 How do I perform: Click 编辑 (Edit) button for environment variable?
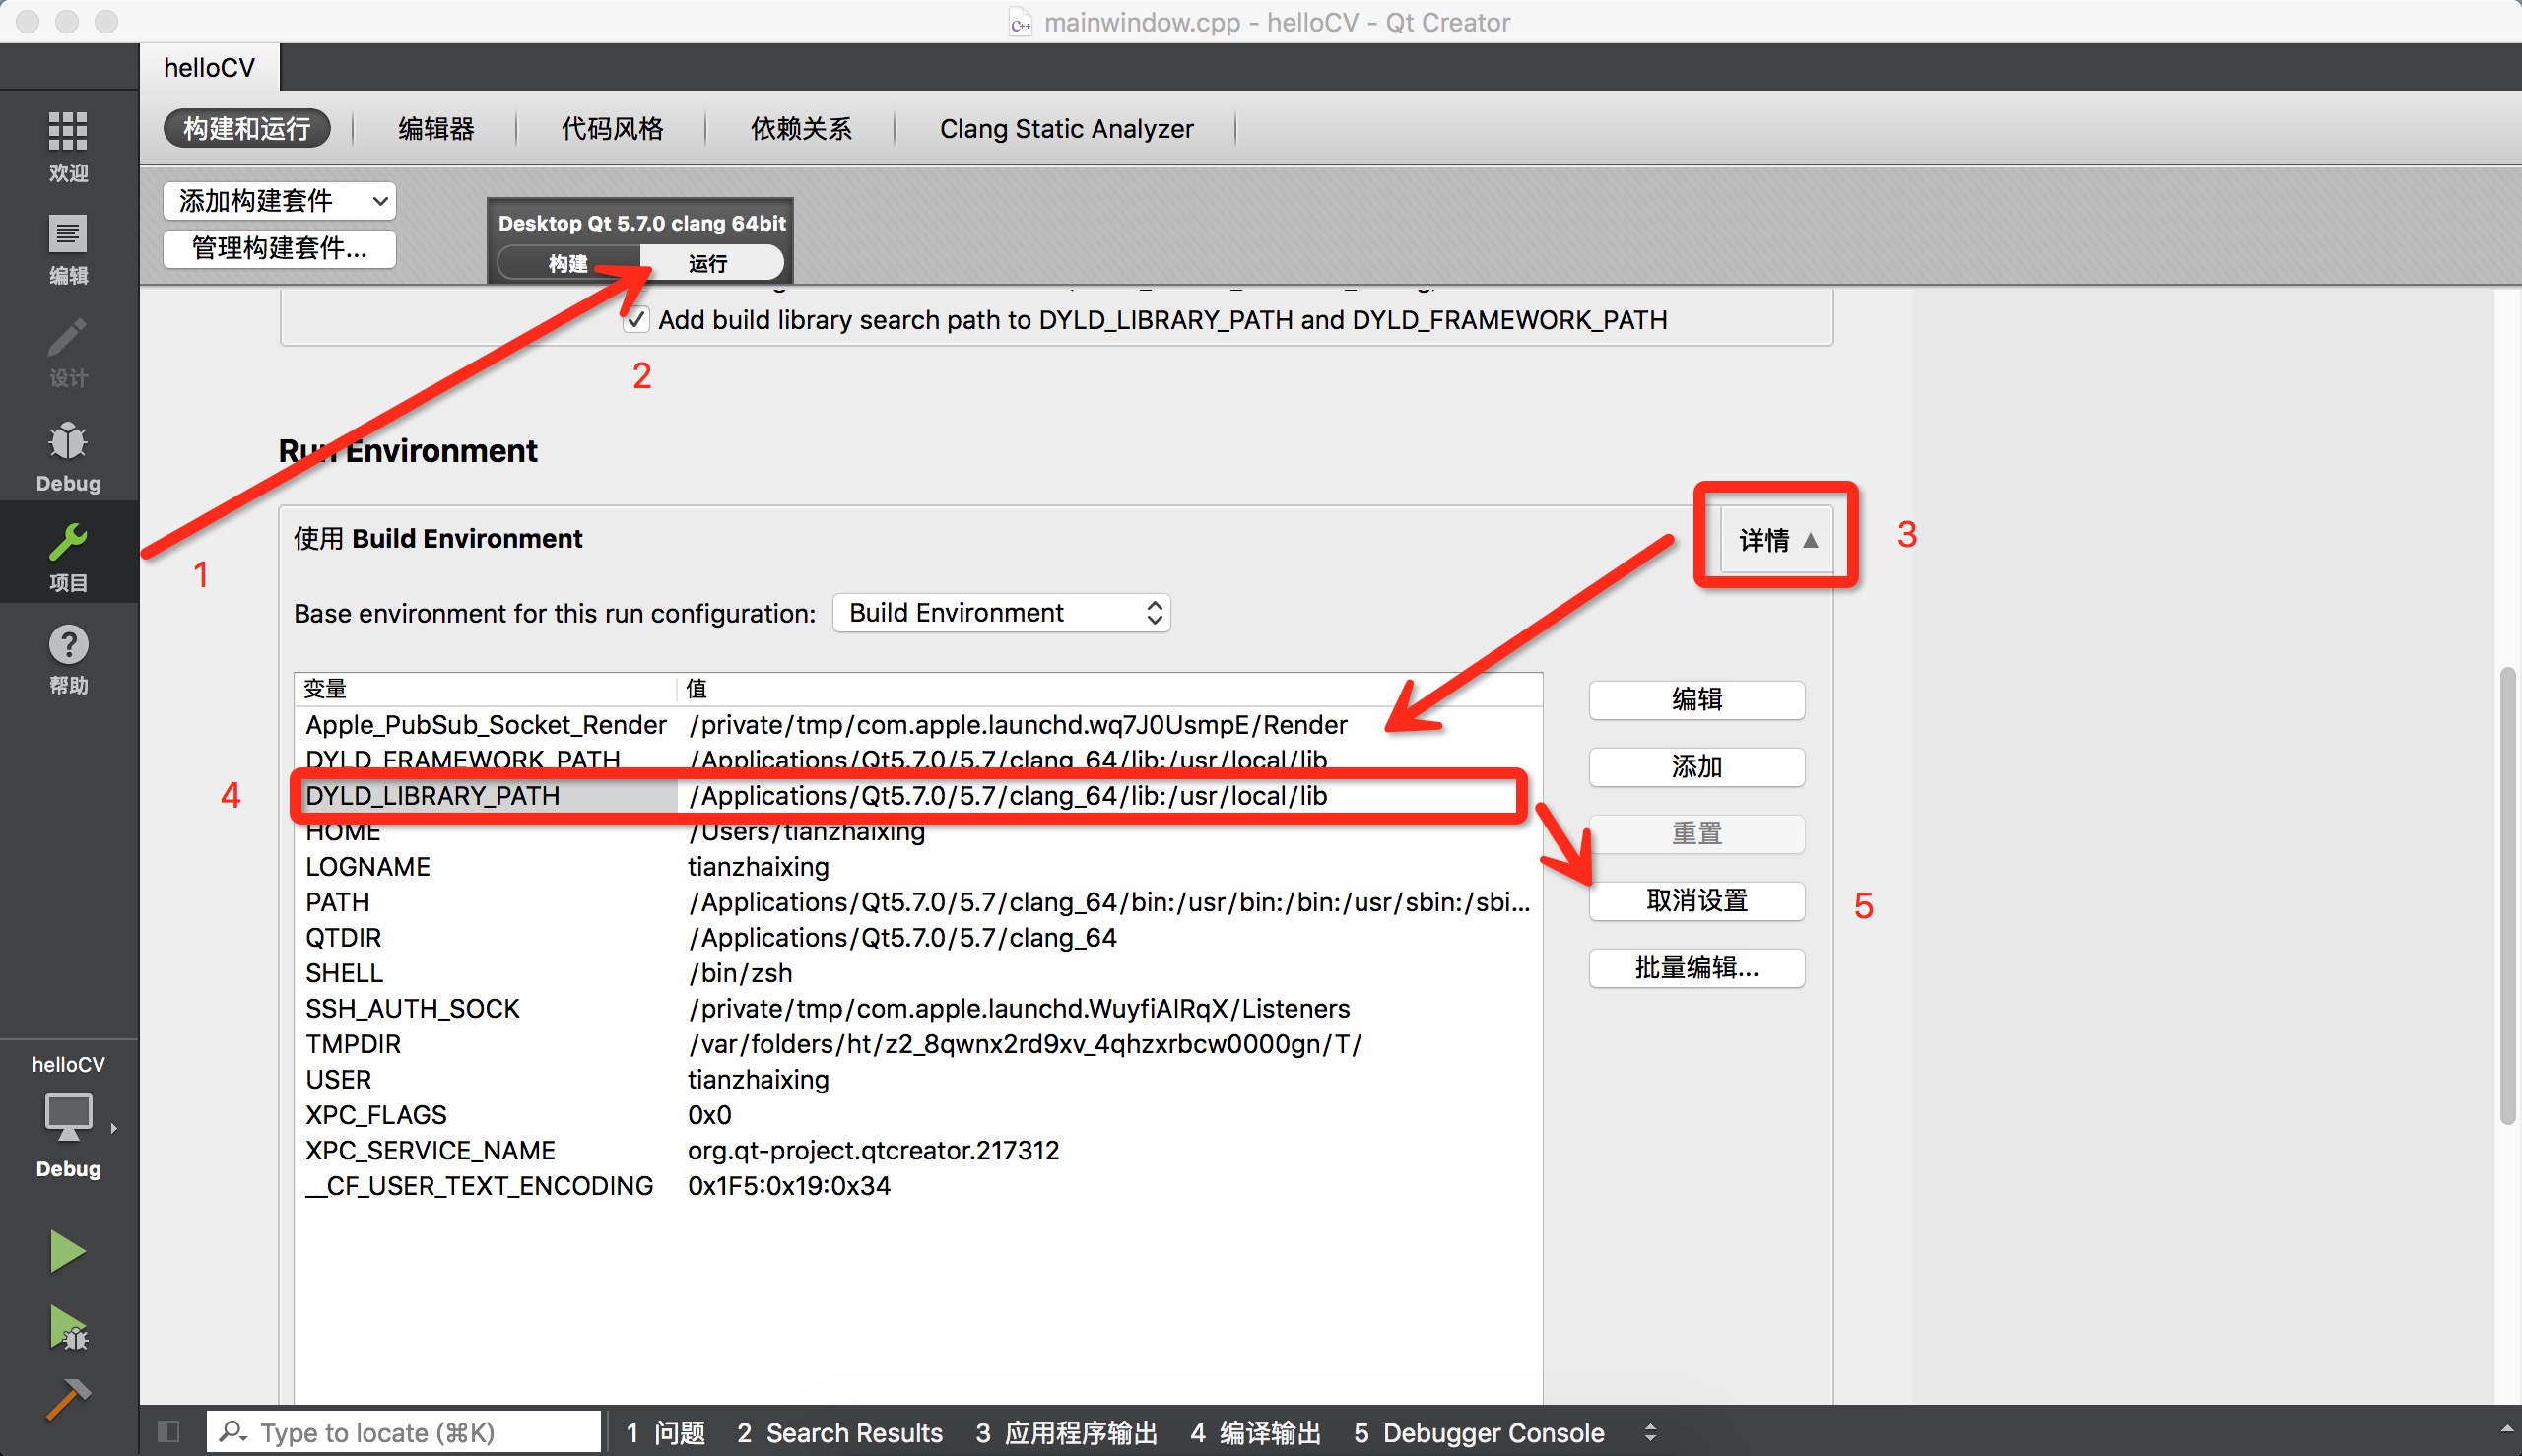[x=1693, y=698]
